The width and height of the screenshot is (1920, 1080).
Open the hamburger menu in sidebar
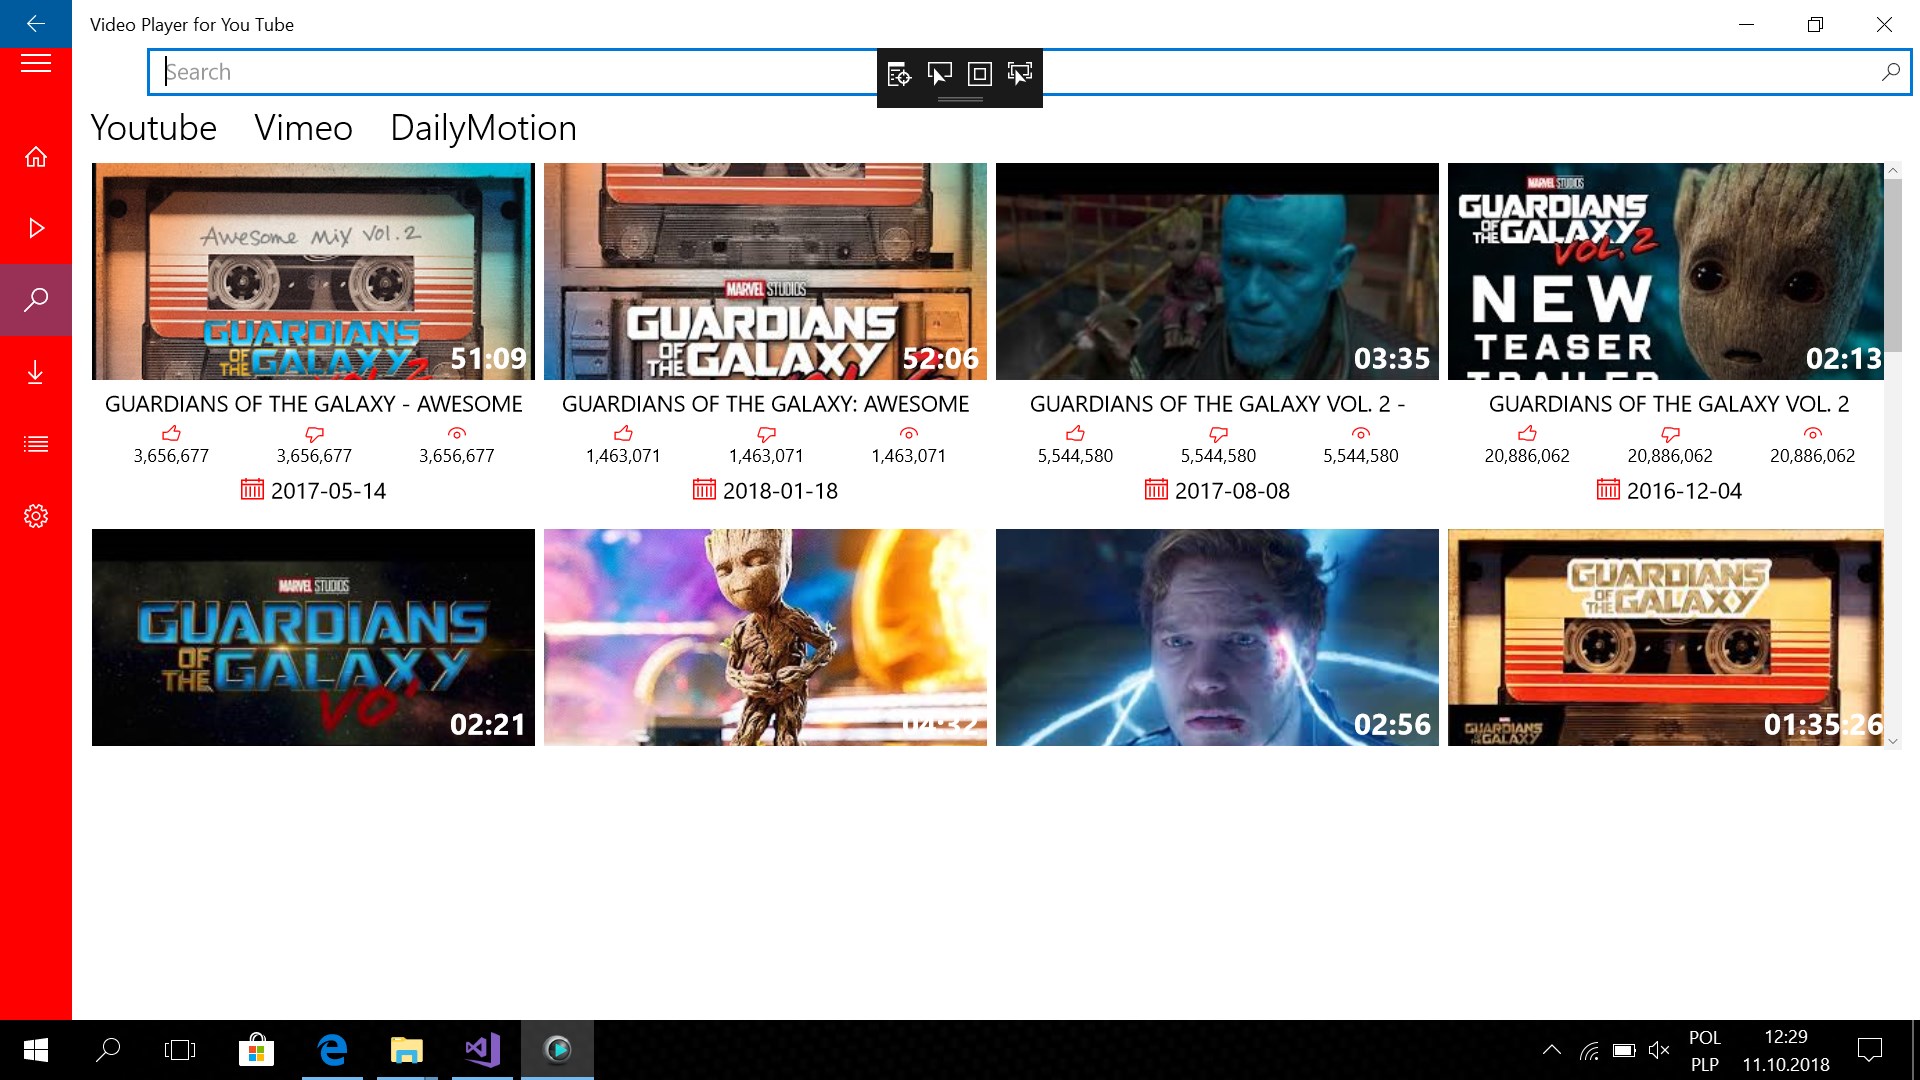[36, 65]
